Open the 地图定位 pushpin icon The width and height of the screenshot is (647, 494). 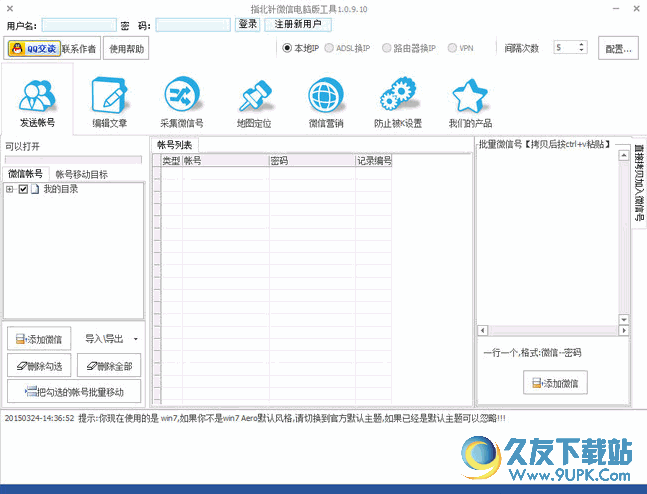coord(254,96)
